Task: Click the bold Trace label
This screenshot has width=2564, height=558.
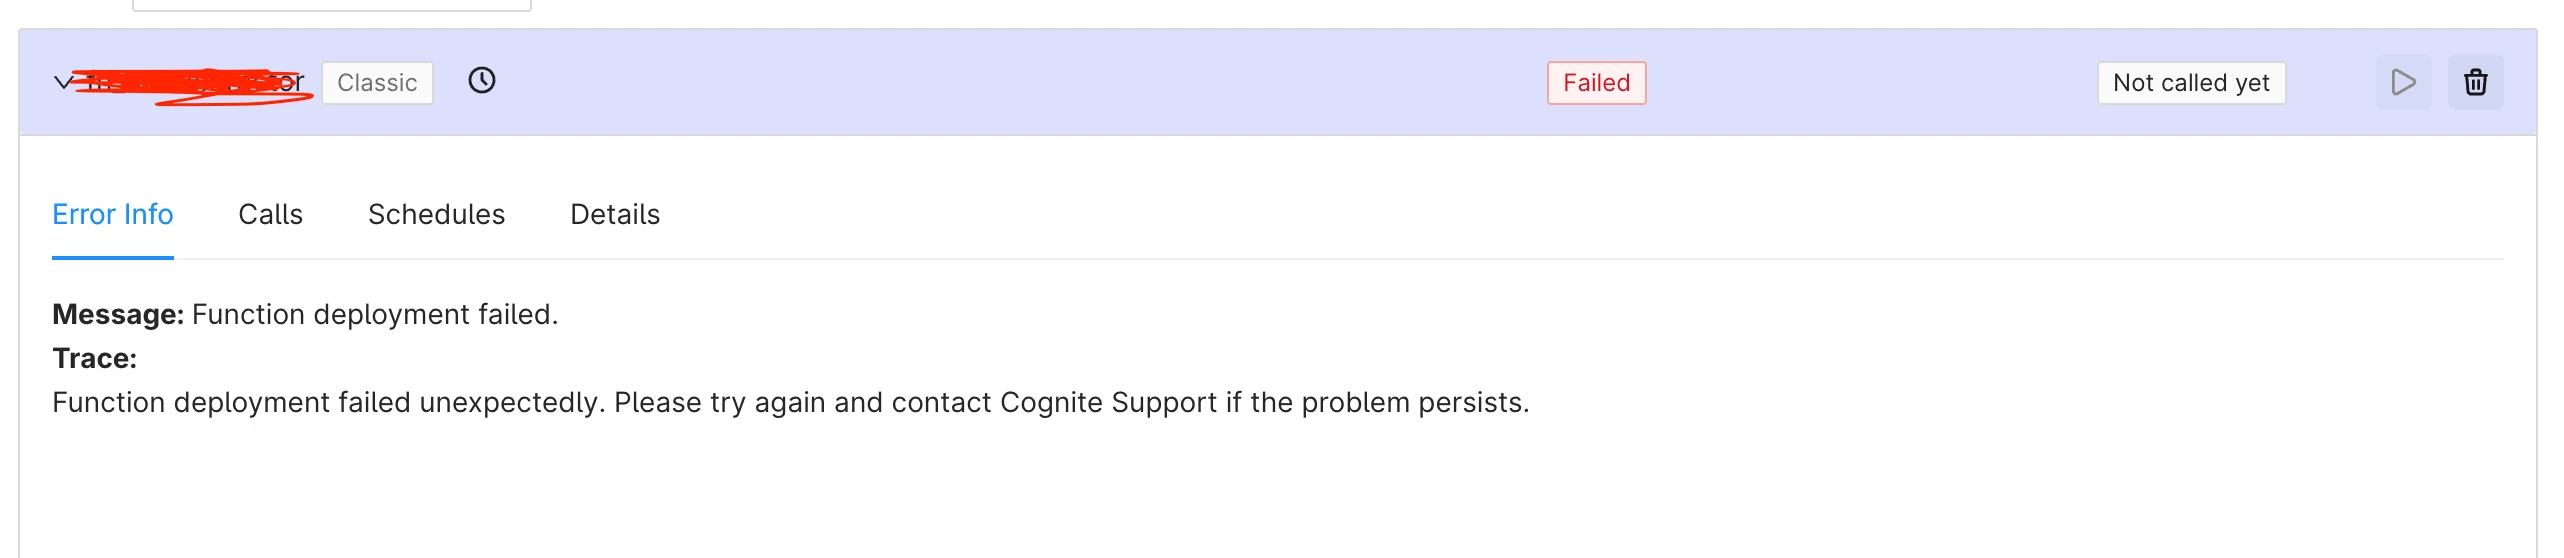Action: pos(94,358)
